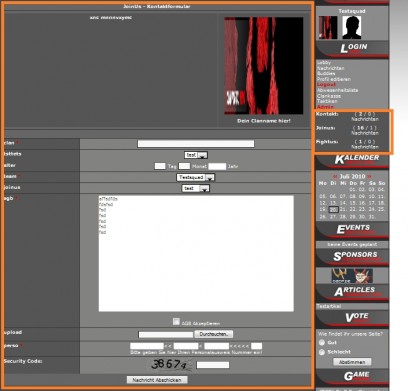This screenshot has height=391, width=408.
Task: Click Nachricht Abschicken submit button
Action: (157, 380)
